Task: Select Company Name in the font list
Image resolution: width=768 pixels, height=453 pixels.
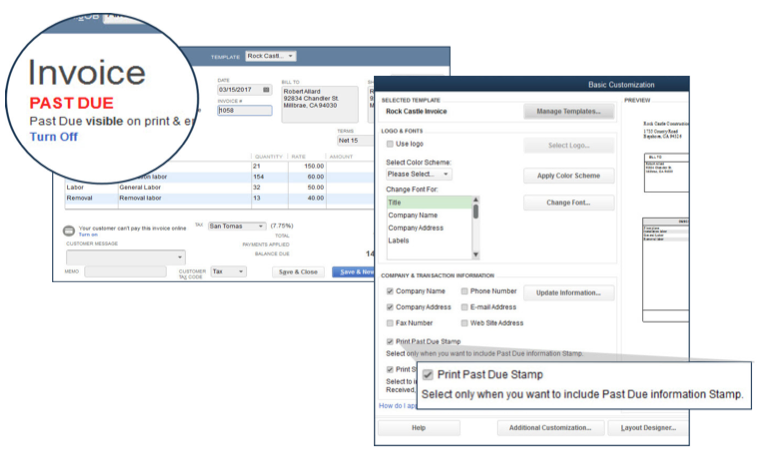Action: coord(429,215)
